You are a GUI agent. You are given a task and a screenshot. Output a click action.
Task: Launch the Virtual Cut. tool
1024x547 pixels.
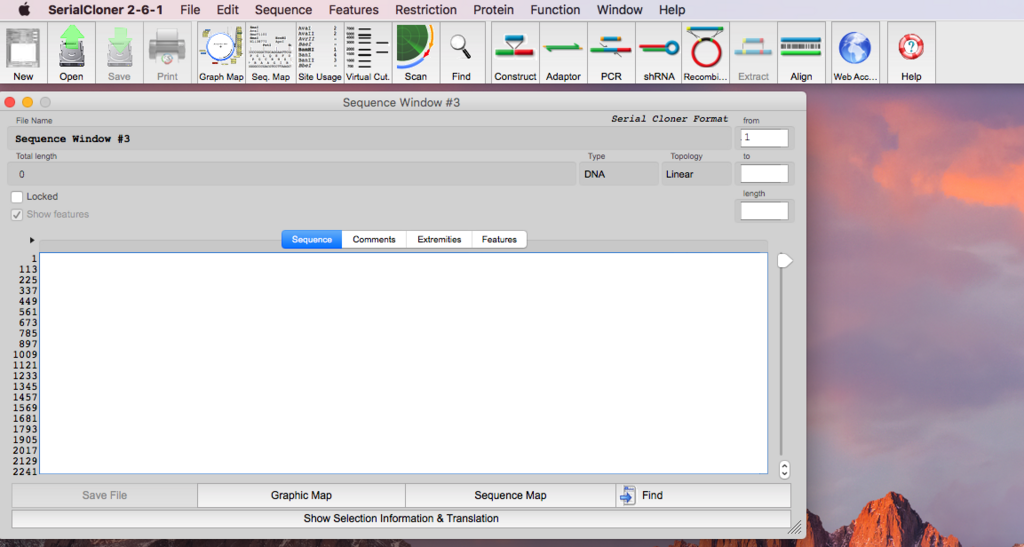coord(368,52)
